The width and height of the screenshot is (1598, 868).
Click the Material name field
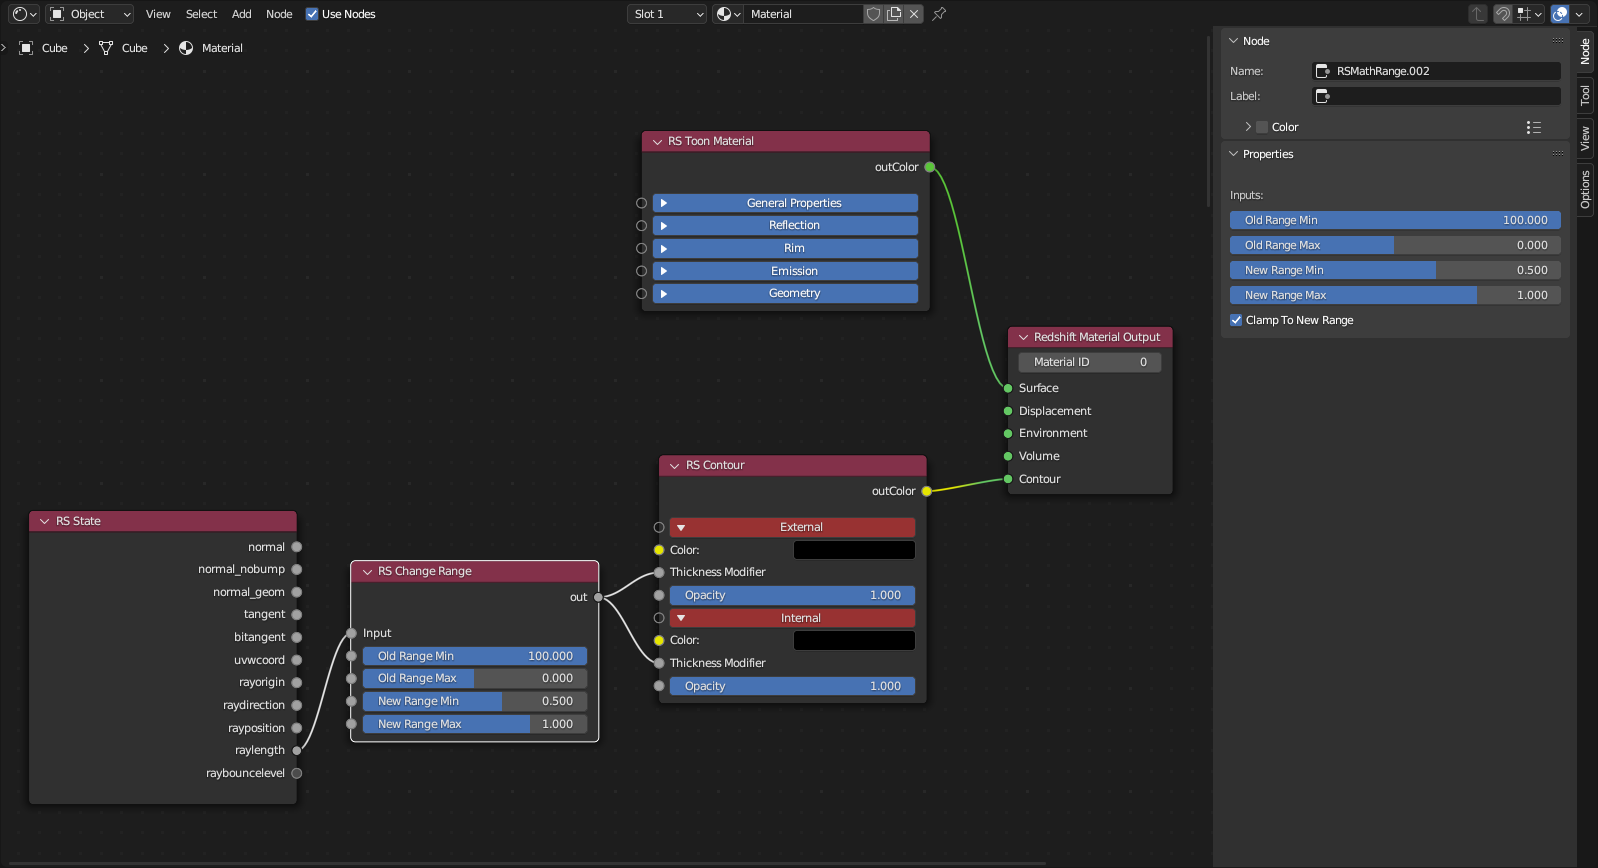(x=803, y=14)
